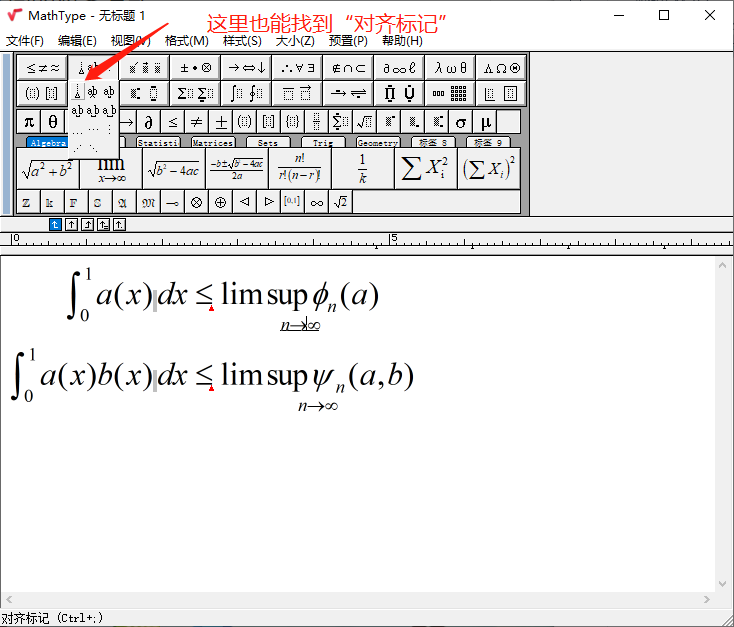Insert the plus-minus sign from the small bar

(x=220, y=122)
